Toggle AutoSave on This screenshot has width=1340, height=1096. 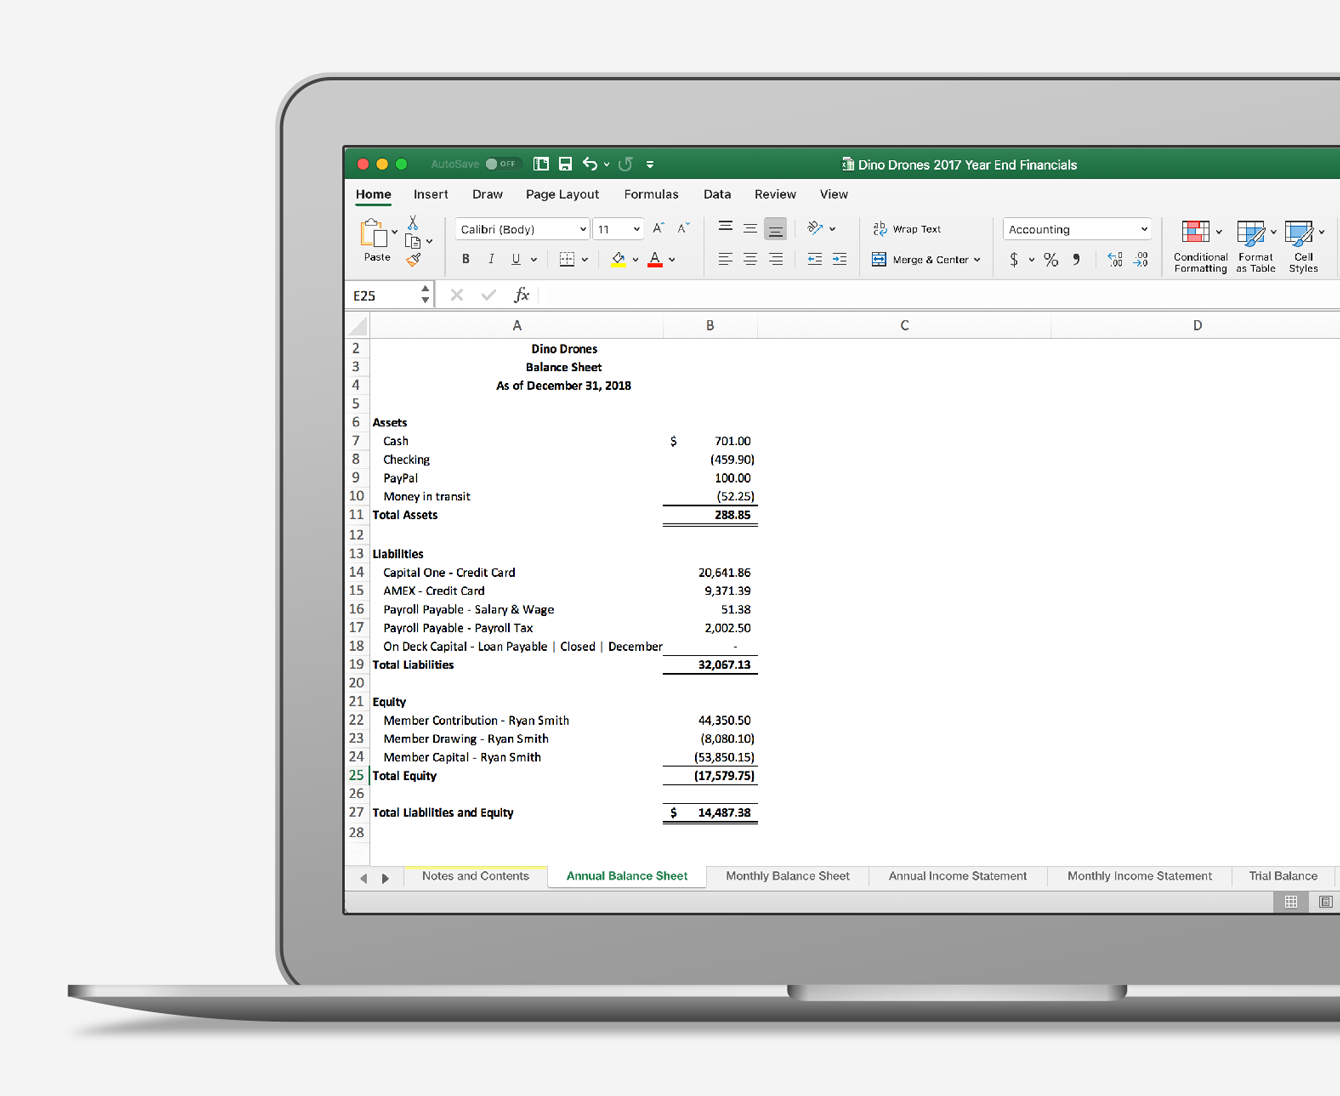pyautogui.click(x=493, y=163)
